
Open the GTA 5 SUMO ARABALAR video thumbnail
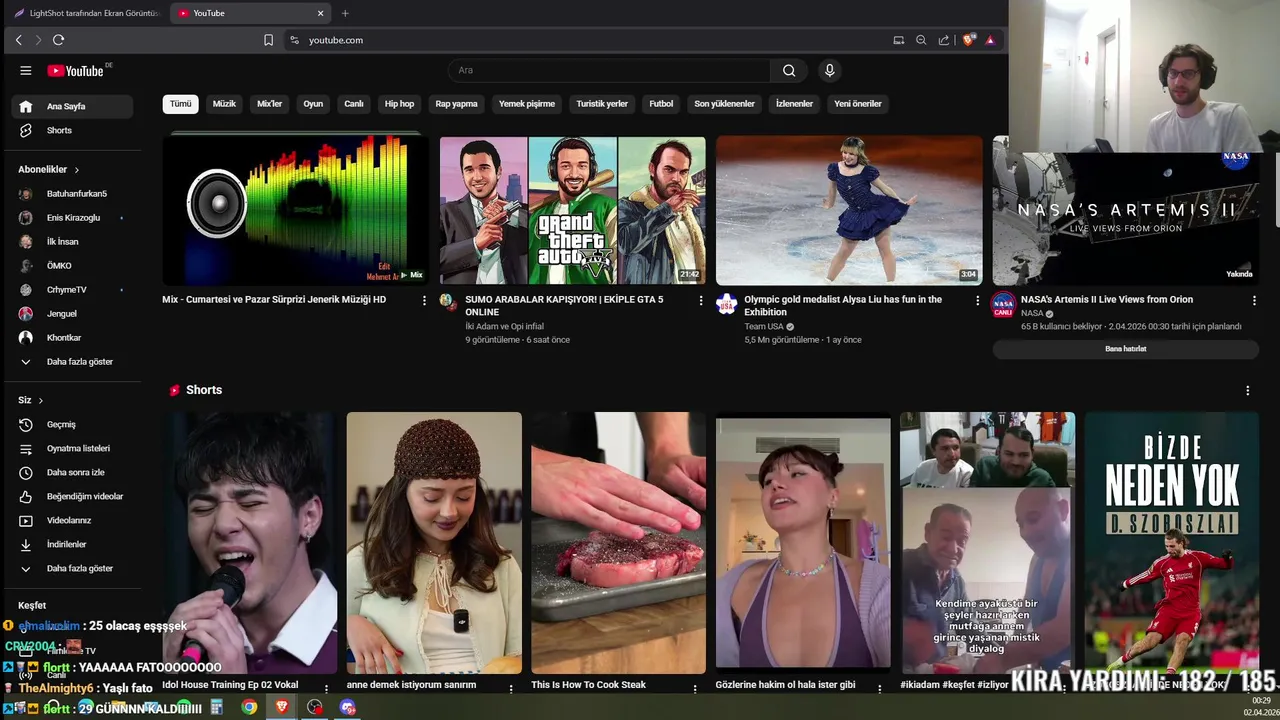573,211
